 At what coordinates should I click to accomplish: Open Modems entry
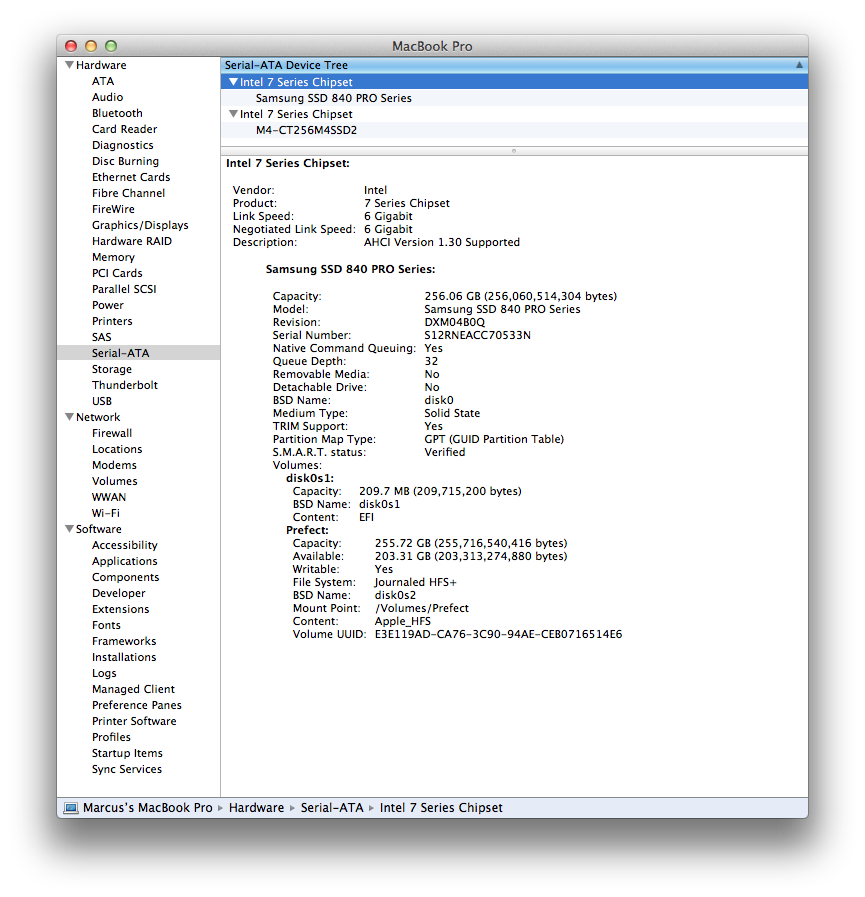[x=114, y=466]
